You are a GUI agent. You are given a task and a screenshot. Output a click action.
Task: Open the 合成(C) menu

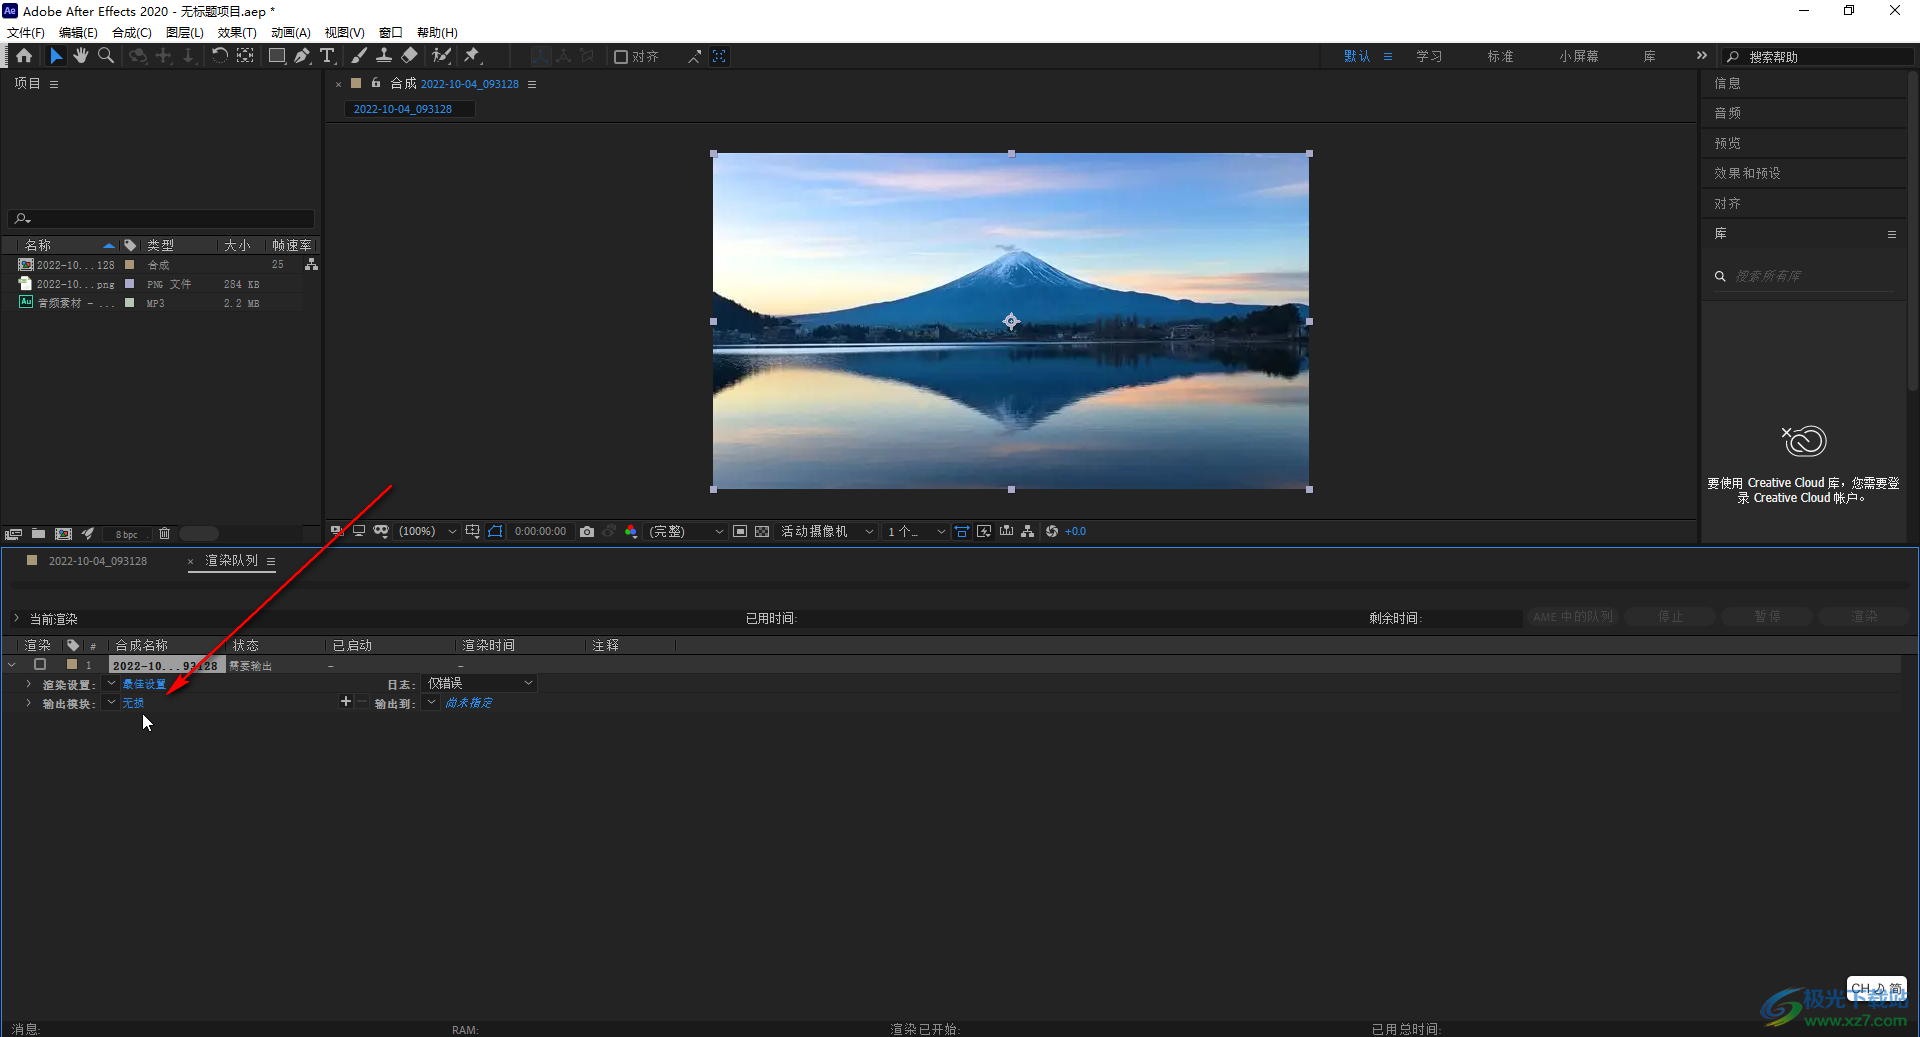(132, 32)
